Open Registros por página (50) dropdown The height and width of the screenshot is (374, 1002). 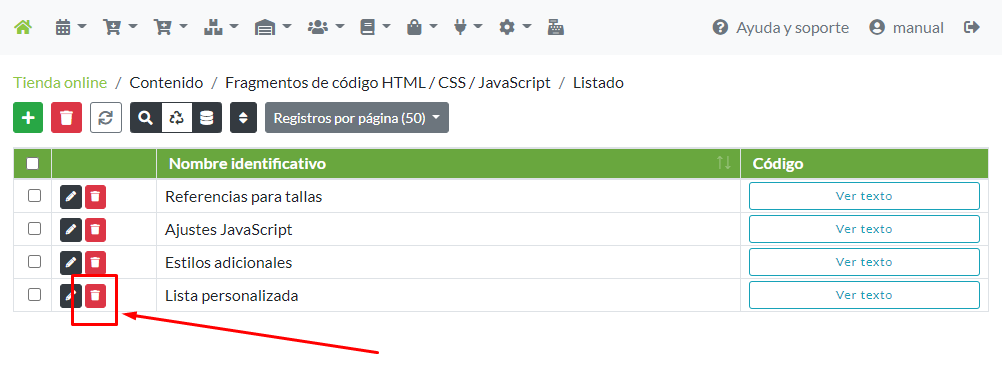pos(357,118)
